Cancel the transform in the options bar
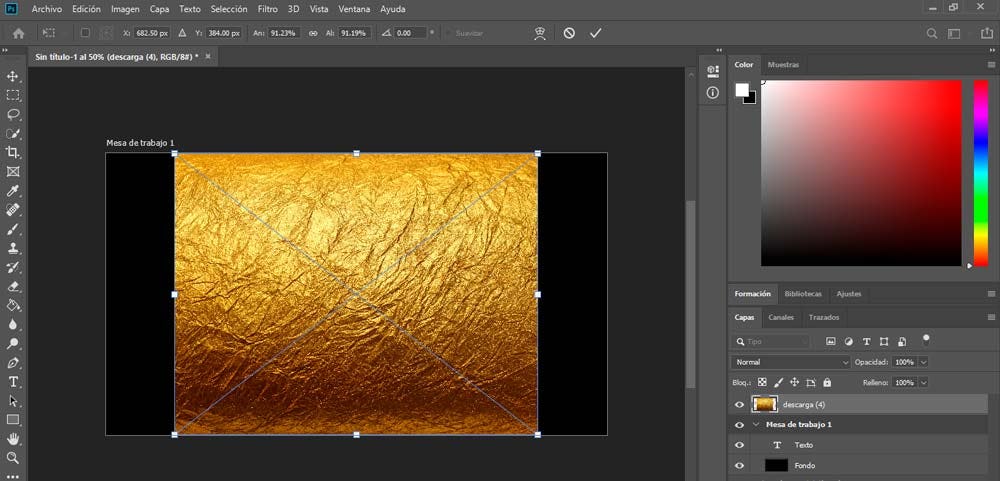The width and height of the screenshot is (1000, 481). (x=569, y=33)
